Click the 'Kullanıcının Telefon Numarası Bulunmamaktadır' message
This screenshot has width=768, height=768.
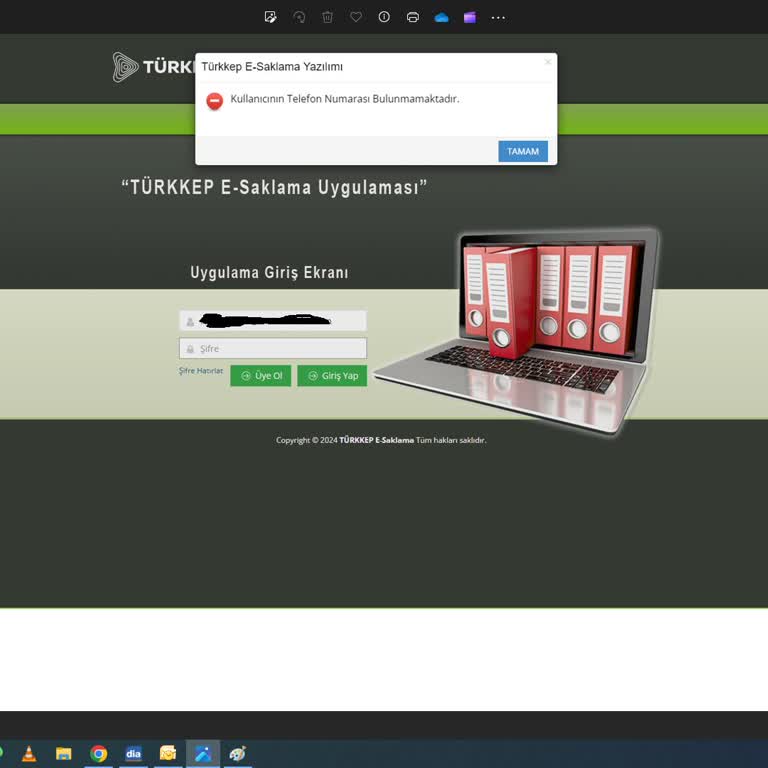(345, 98)
